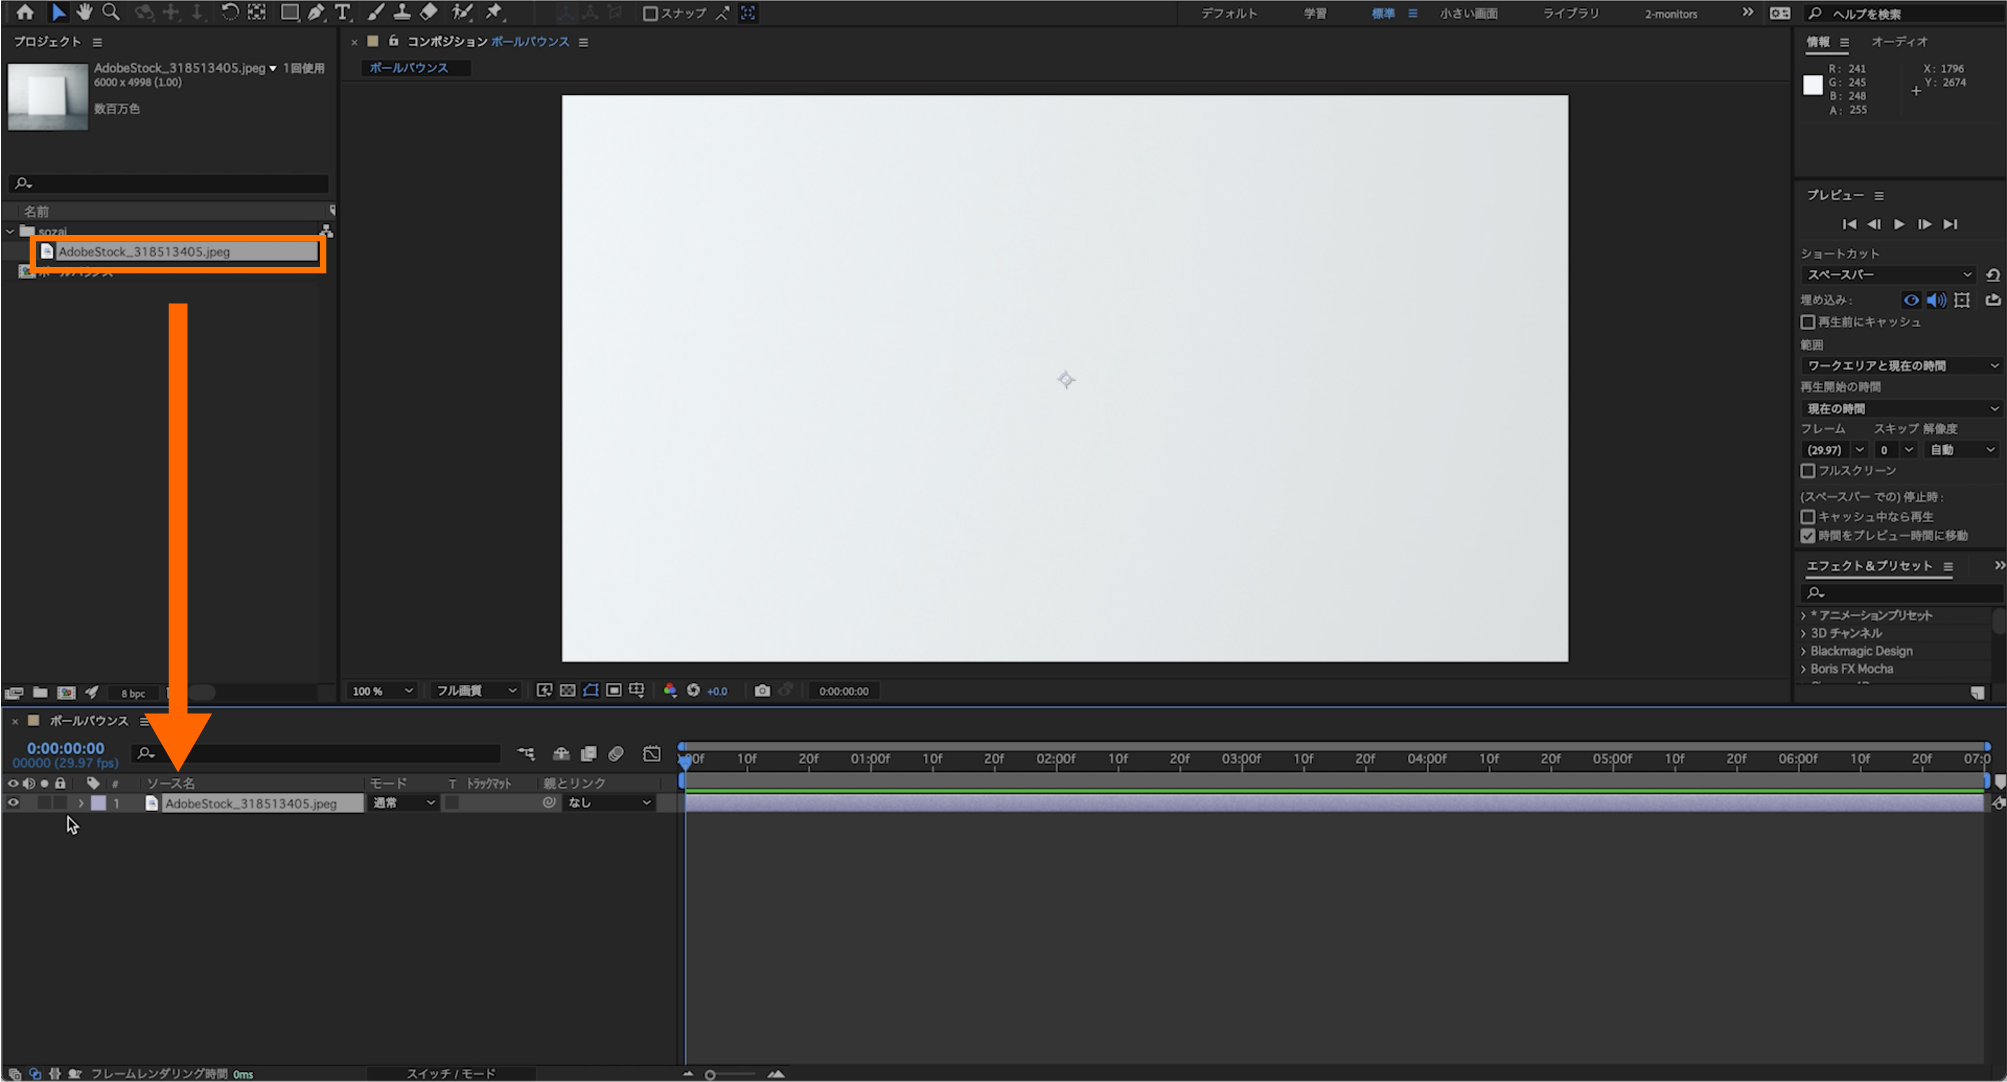This screenshot has height=1082, width=2007.
Task: Hide the AdobeStock layer with the eye toggle
Action: [13, 803]
